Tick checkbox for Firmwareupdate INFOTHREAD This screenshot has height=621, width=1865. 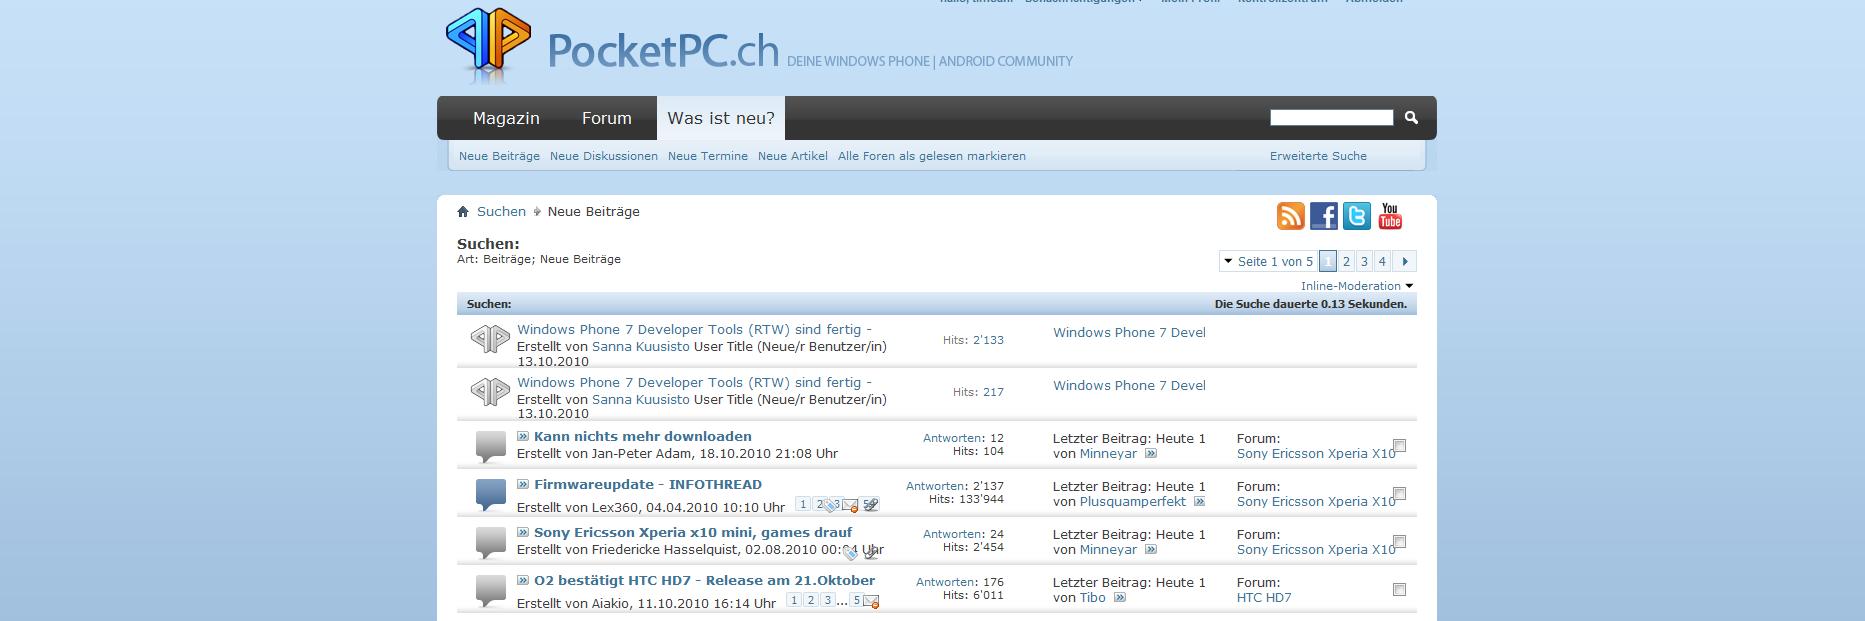point(1399,494)
